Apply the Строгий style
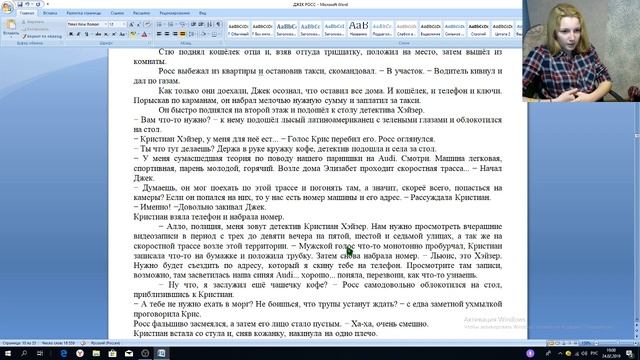Screen dimensions: 640x360 [478, 29]
